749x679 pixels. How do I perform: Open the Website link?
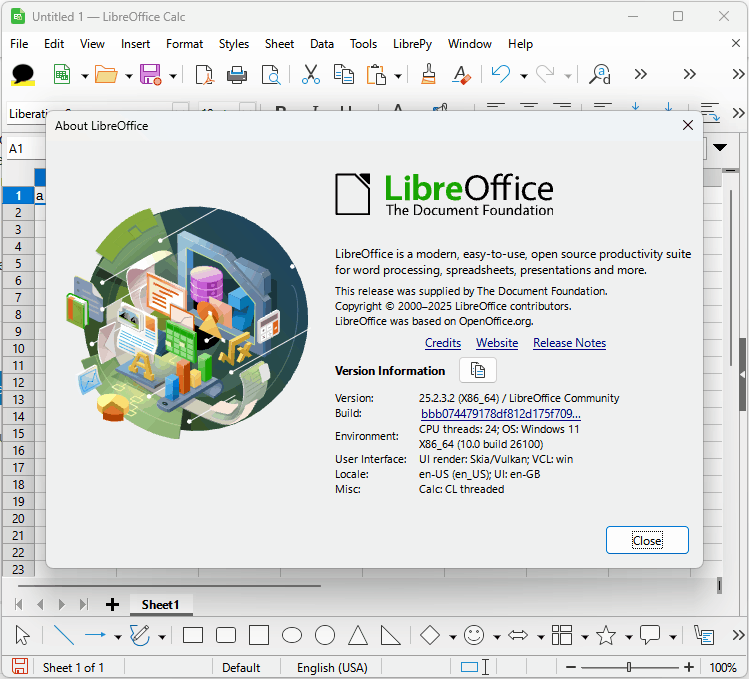click(x=497, y=343)
